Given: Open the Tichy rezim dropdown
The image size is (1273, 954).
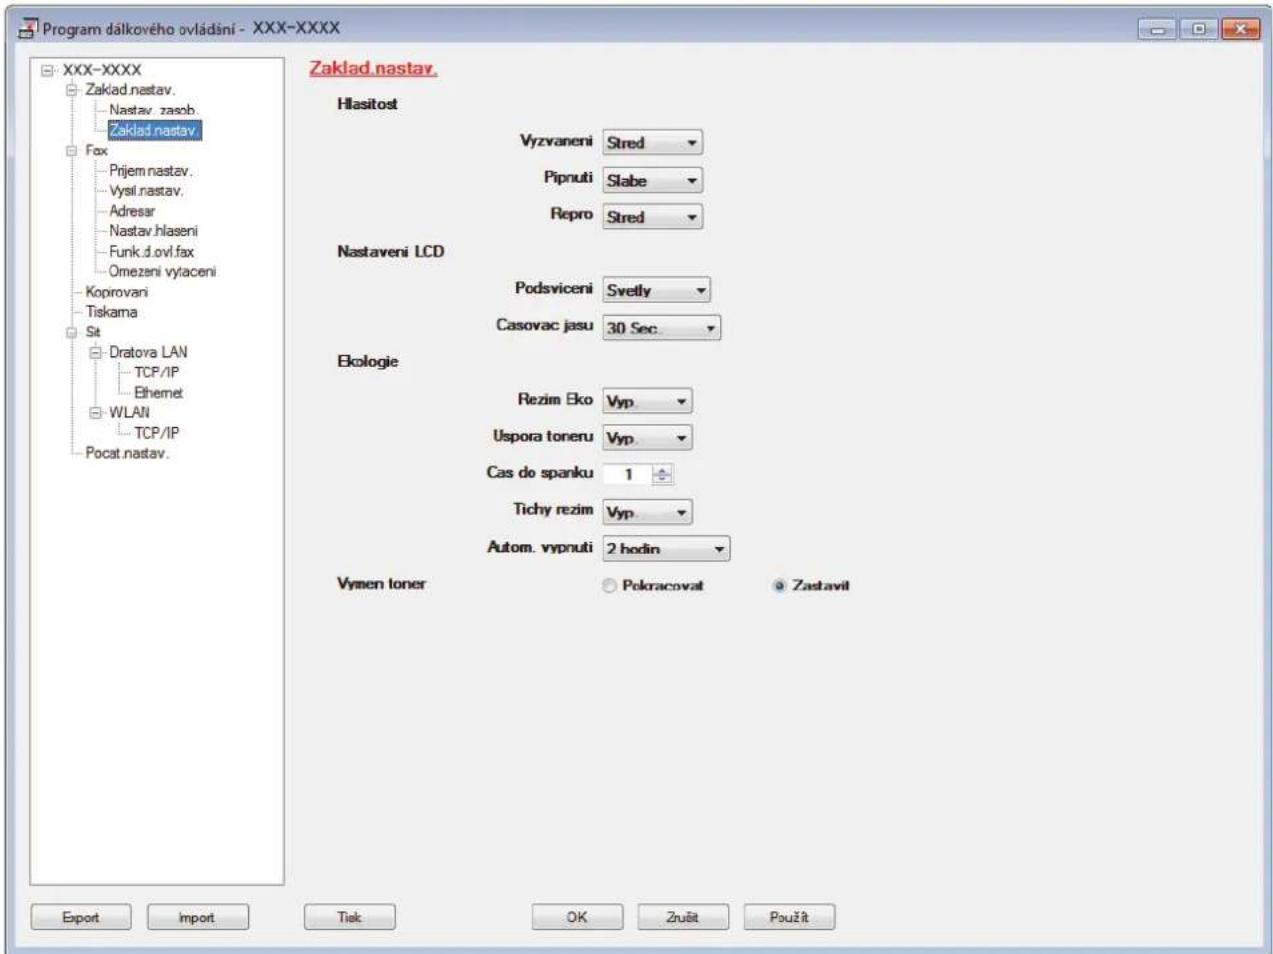Looking at the screenshot, I should (x=647, y=512).
